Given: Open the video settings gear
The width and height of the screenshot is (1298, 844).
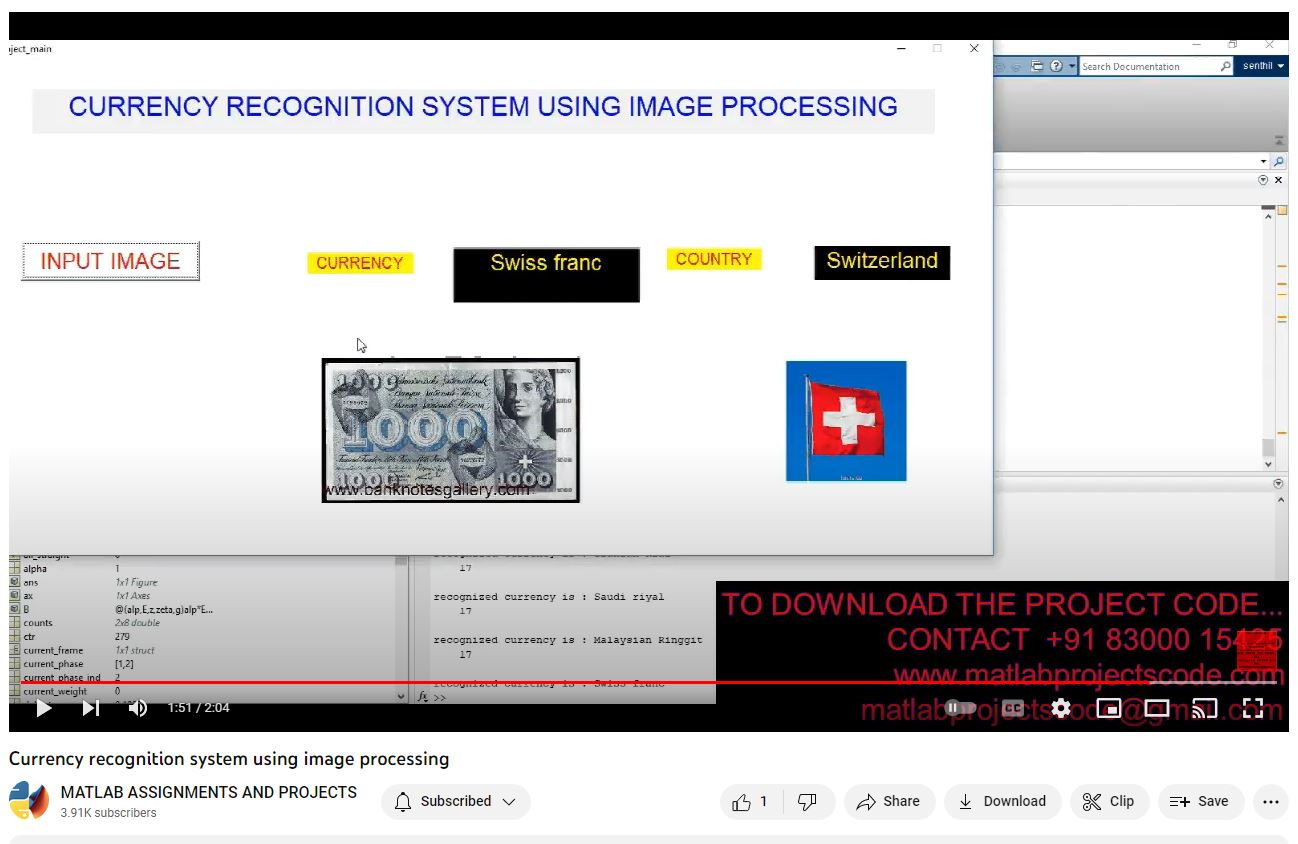Looking at the screenshot, I should click(1061, 708).
